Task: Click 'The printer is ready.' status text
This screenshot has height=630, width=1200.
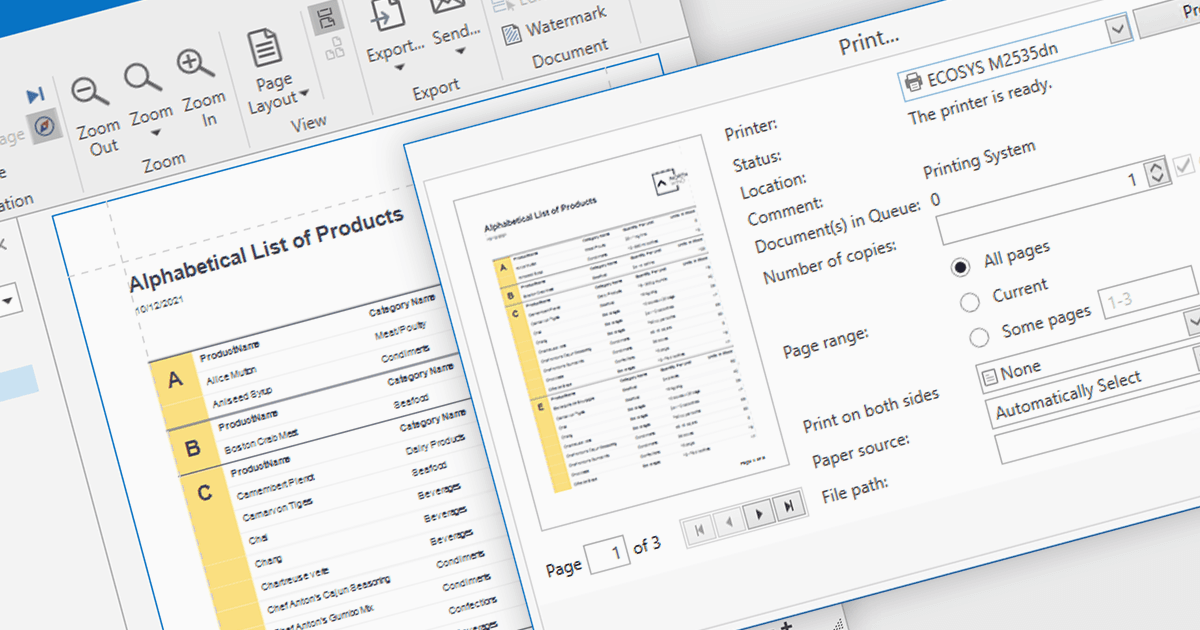Action: (x=979, y=101)
